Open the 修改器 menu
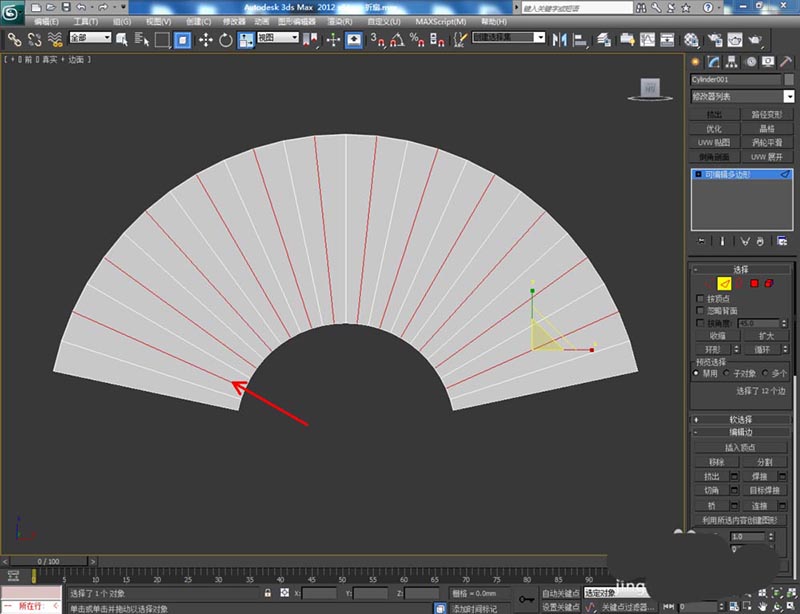The width and height of the screenshot is (800, 614). click(234, 21)
